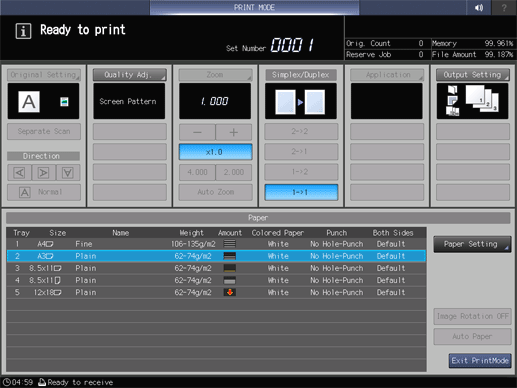
Task: Click the Ready to receive printer icon
Action: pos(42,382)
